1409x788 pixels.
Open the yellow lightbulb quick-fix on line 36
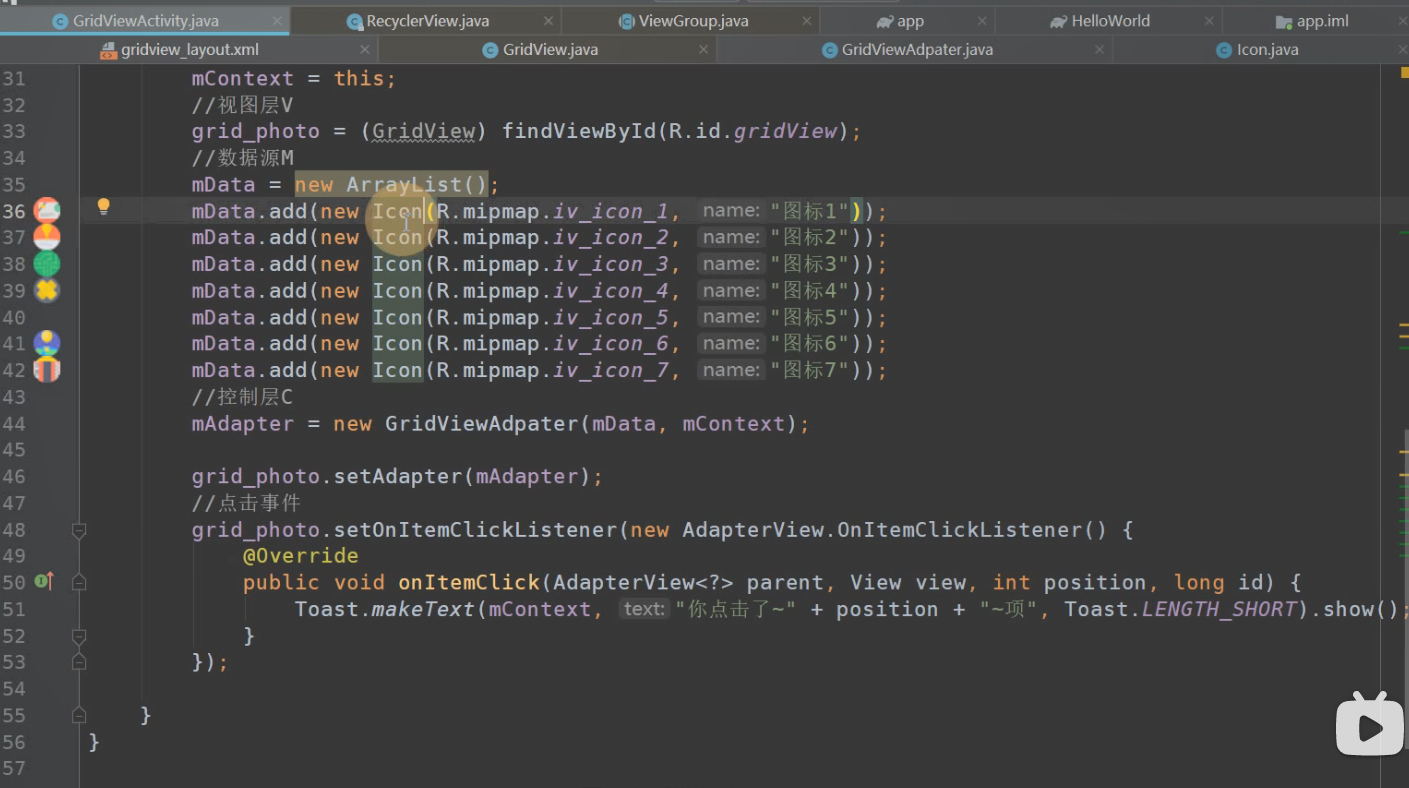[102, 207]
